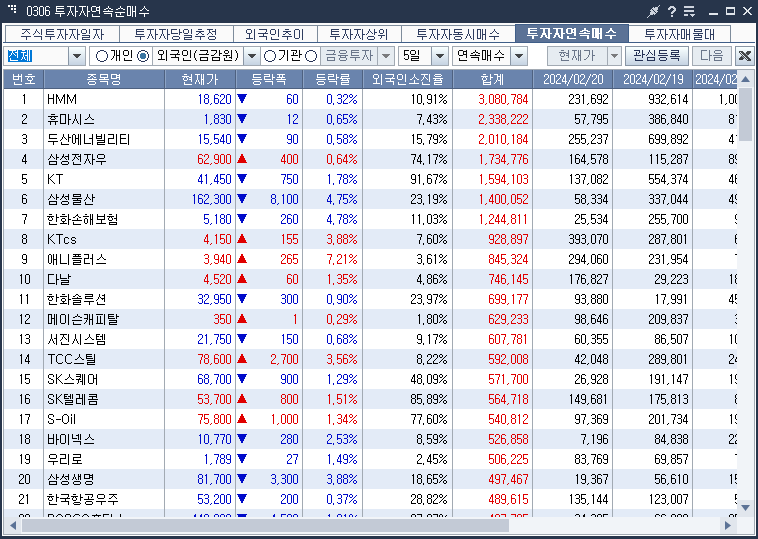Sort by the 종목명 column header
This screenshot has height=539, width=758.
pos(104,79)
